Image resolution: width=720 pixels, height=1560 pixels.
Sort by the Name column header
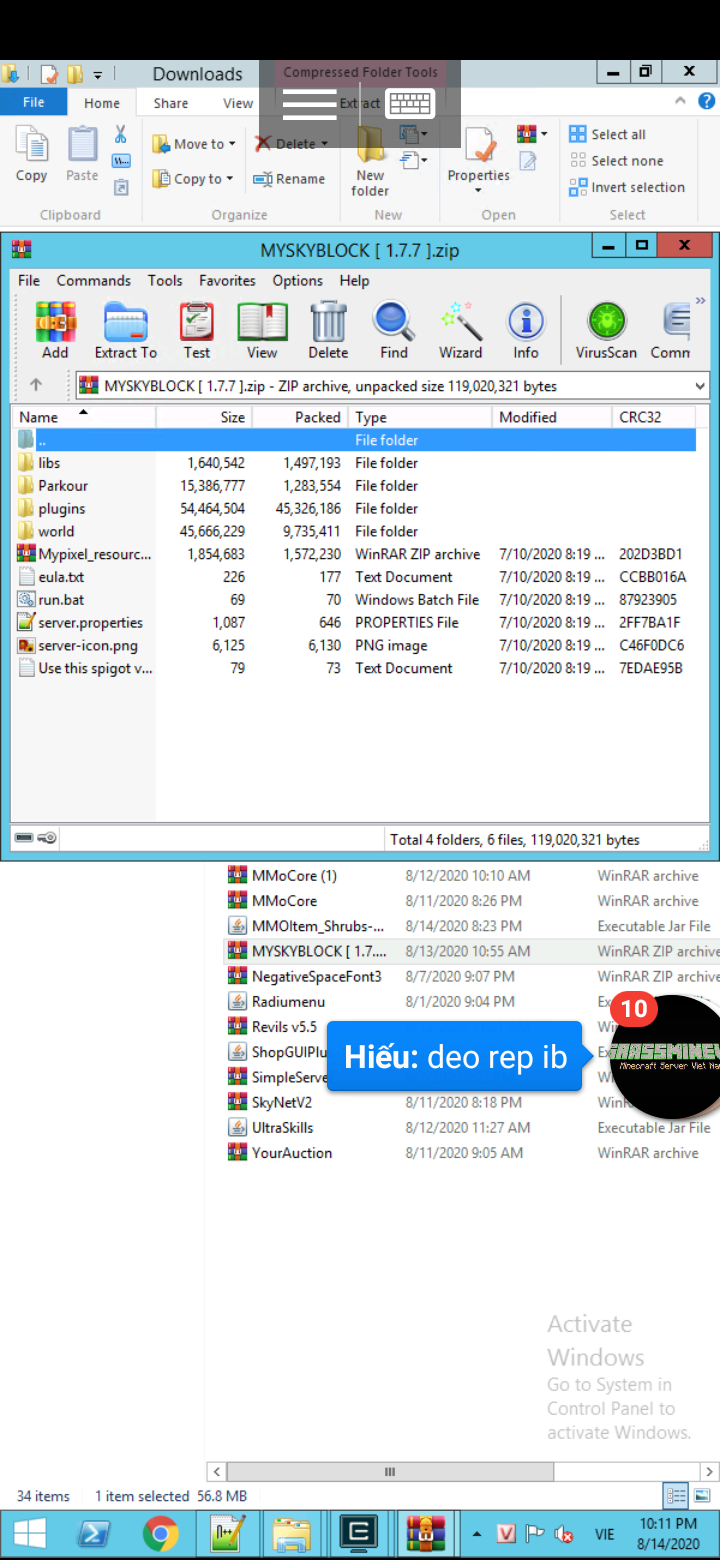coord(84,417)
